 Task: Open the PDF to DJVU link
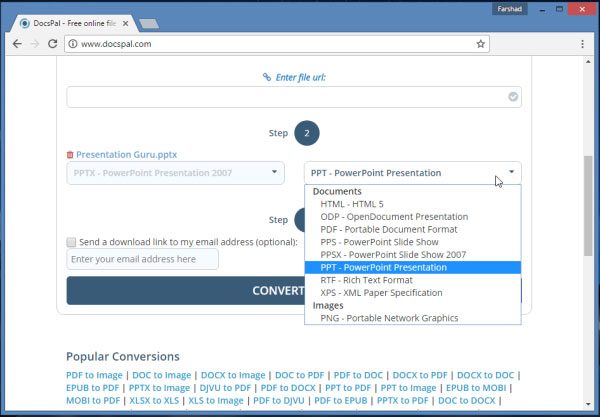point(279,401)
